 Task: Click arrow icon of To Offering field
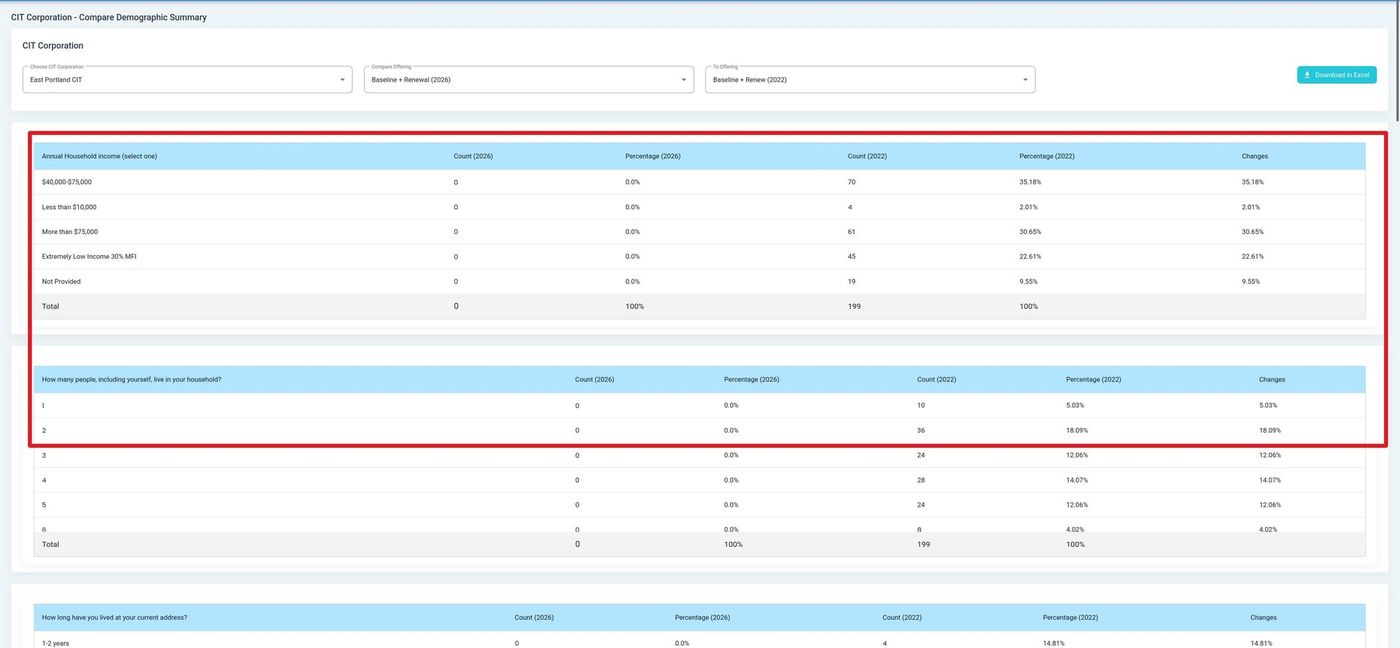(1025, 80)
